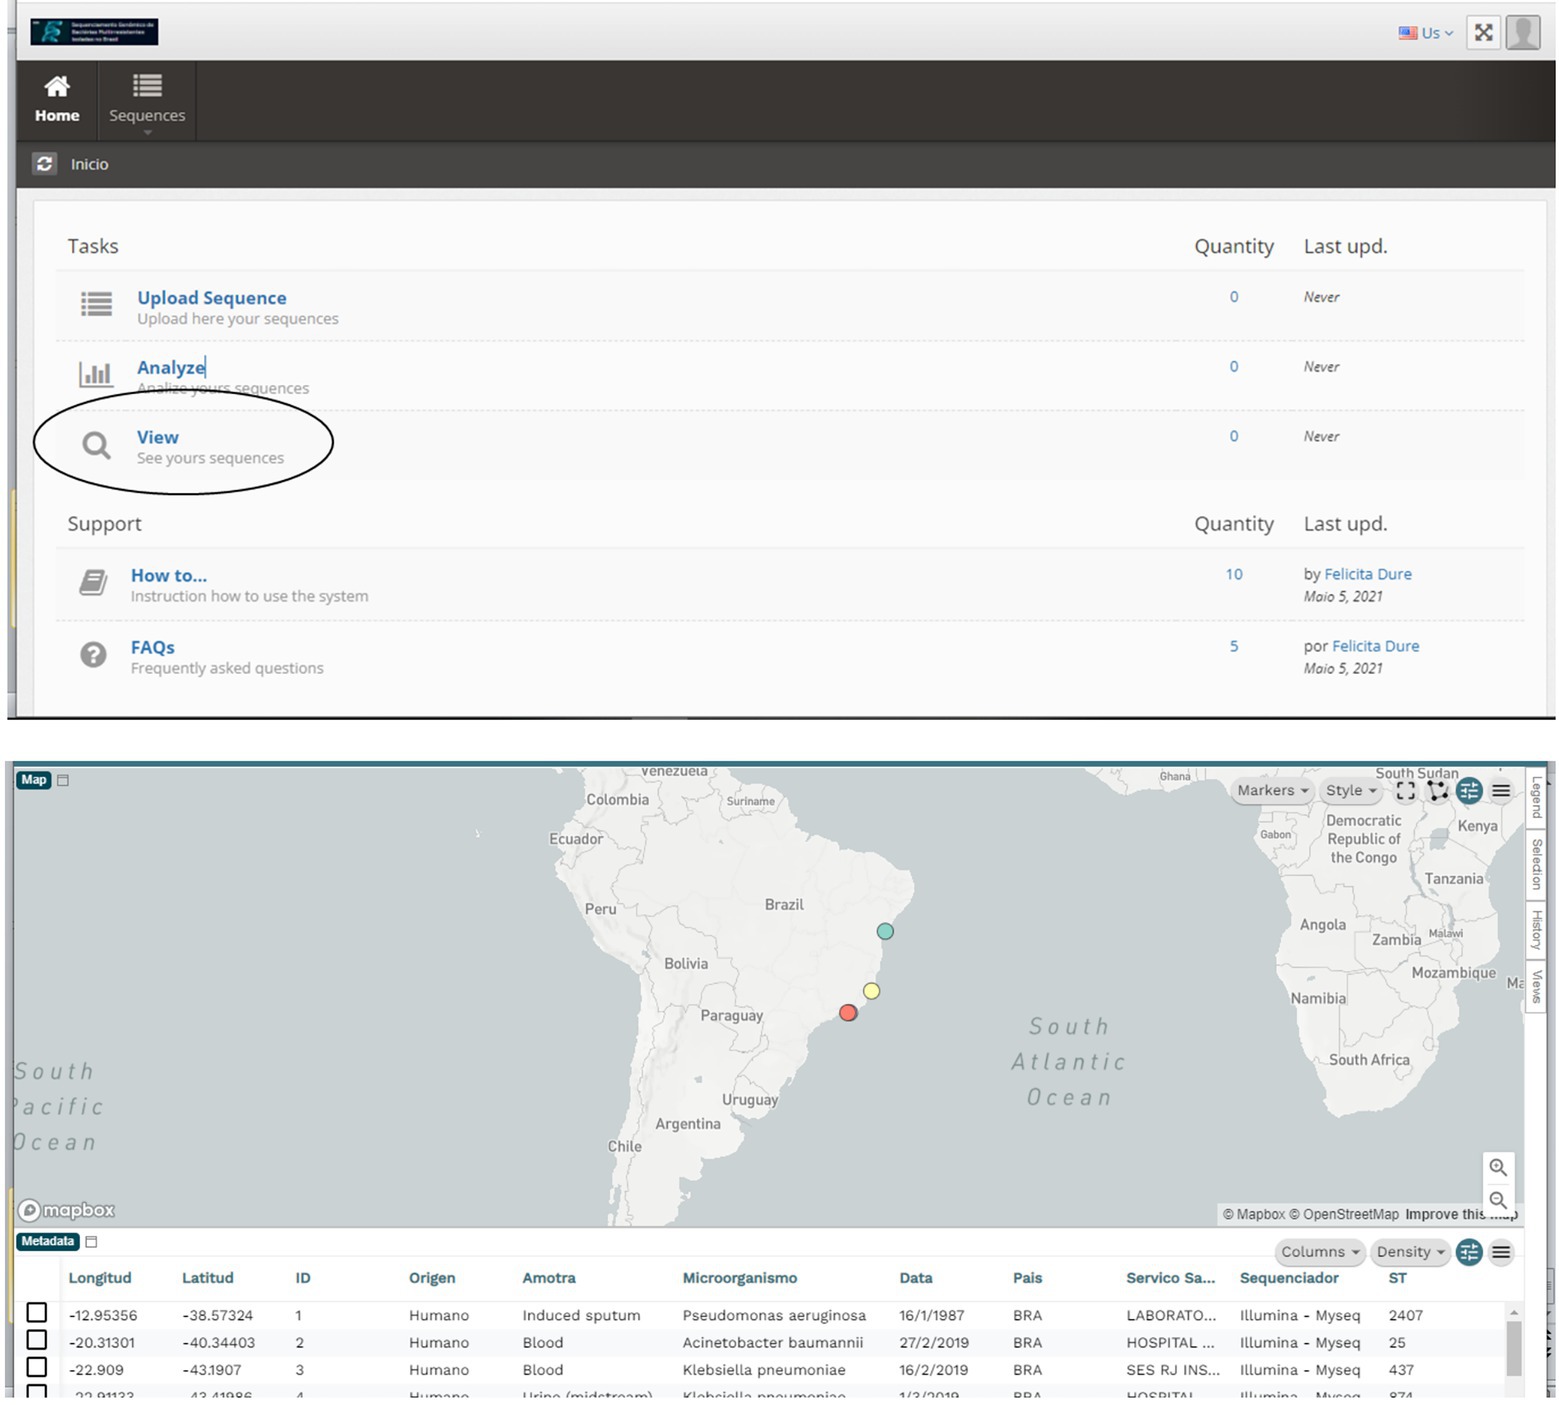This screenshot has width=1559, height=1405.
Task: Open the user profile avatar menu
Action: click(x=1523, y=33)
